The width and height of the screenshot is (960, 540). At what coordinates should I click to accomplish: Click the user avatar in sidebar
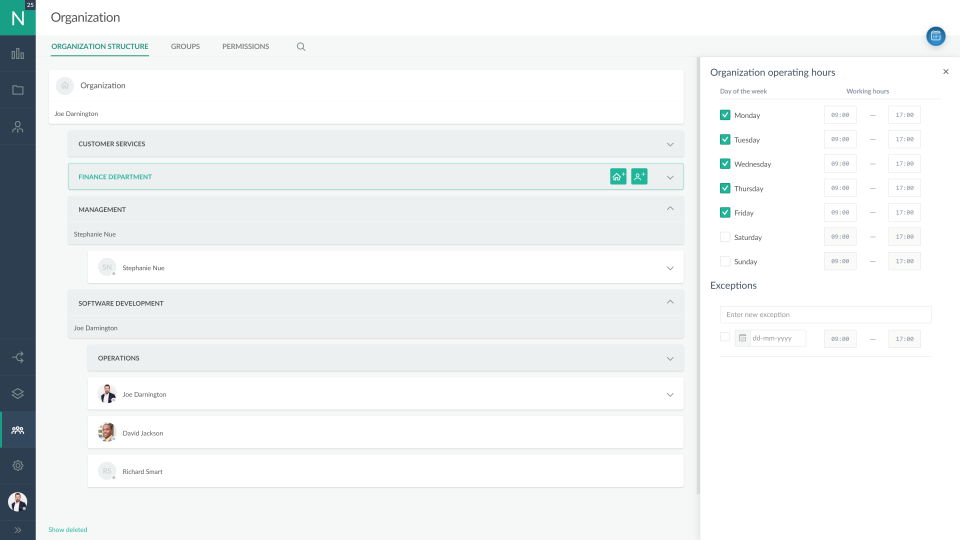[x=18, y=502]
